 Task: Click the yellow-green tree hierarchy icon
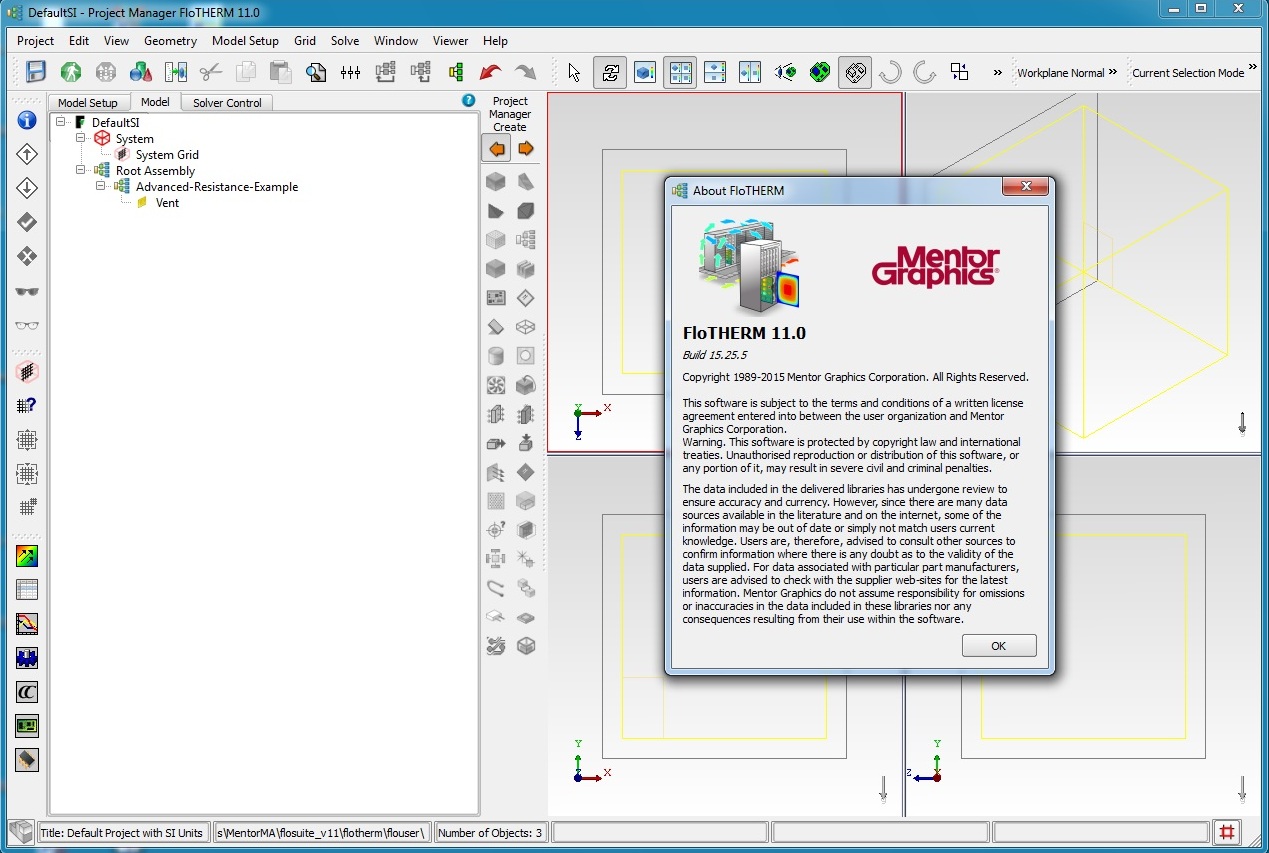click(456, 72)
